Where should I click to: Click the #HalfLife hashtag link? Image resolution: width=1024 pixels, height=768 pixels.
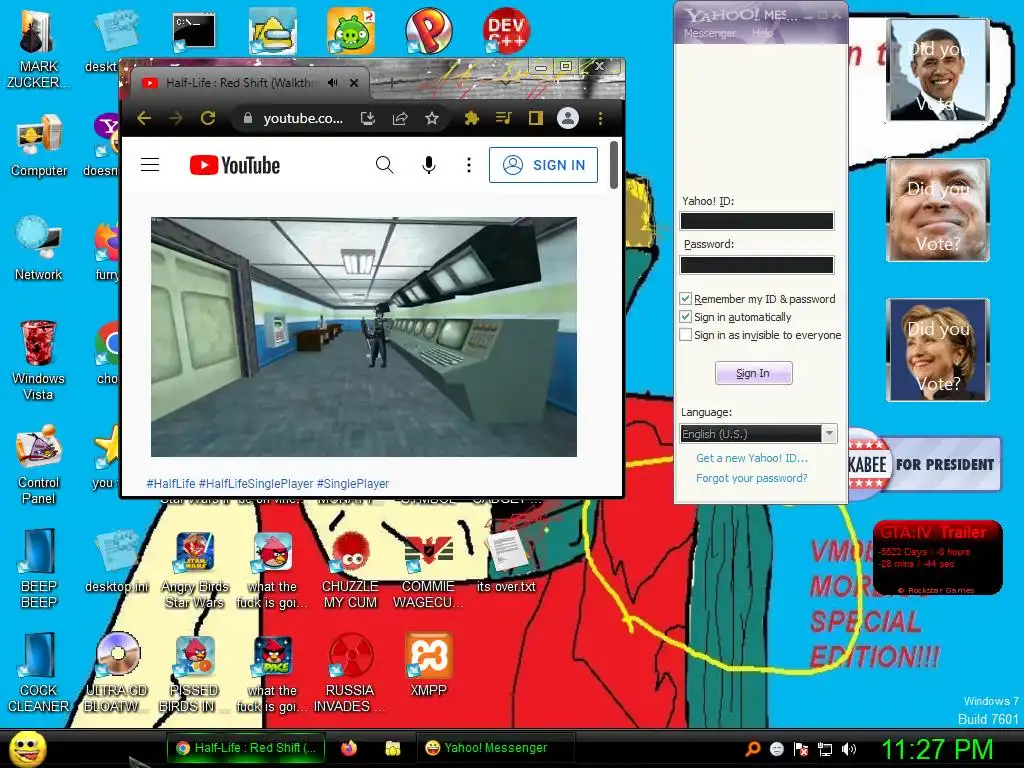171,483
